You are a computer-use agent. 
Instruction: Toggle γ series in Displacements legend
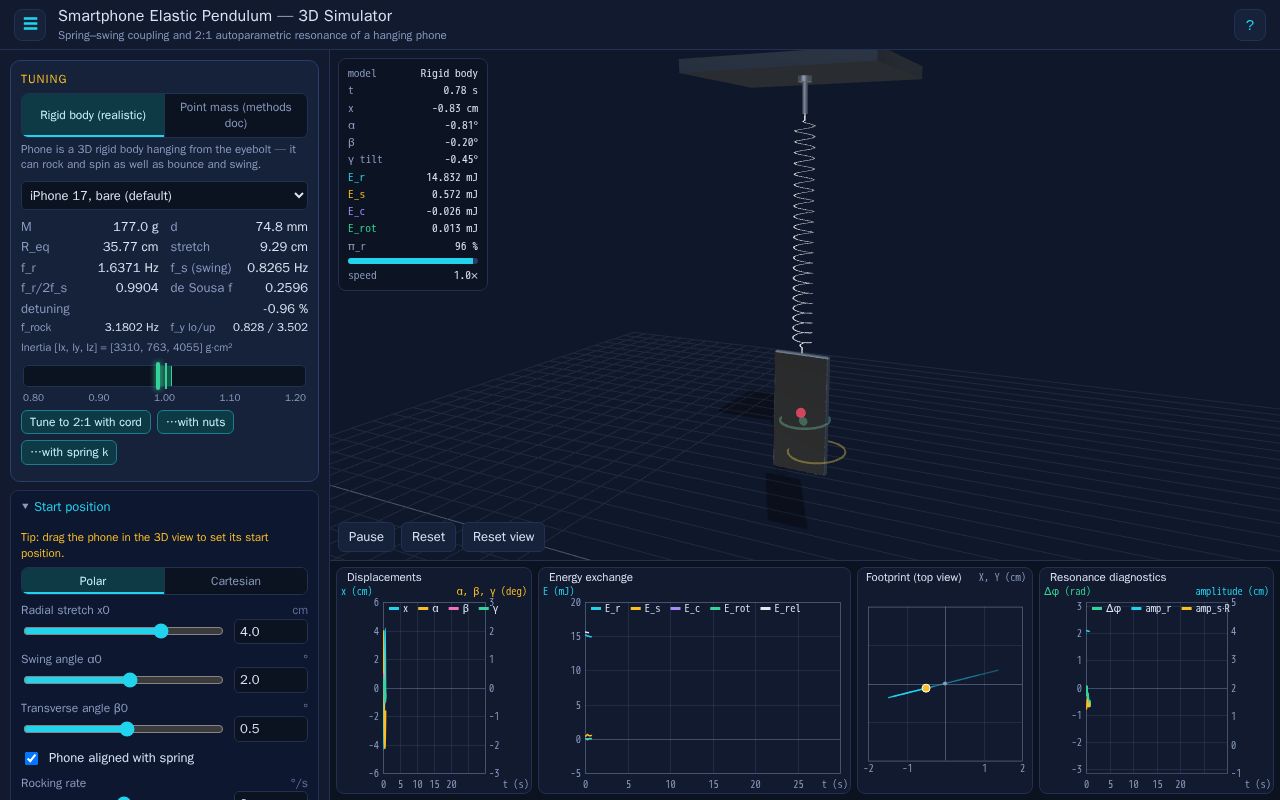coord(489,608)
